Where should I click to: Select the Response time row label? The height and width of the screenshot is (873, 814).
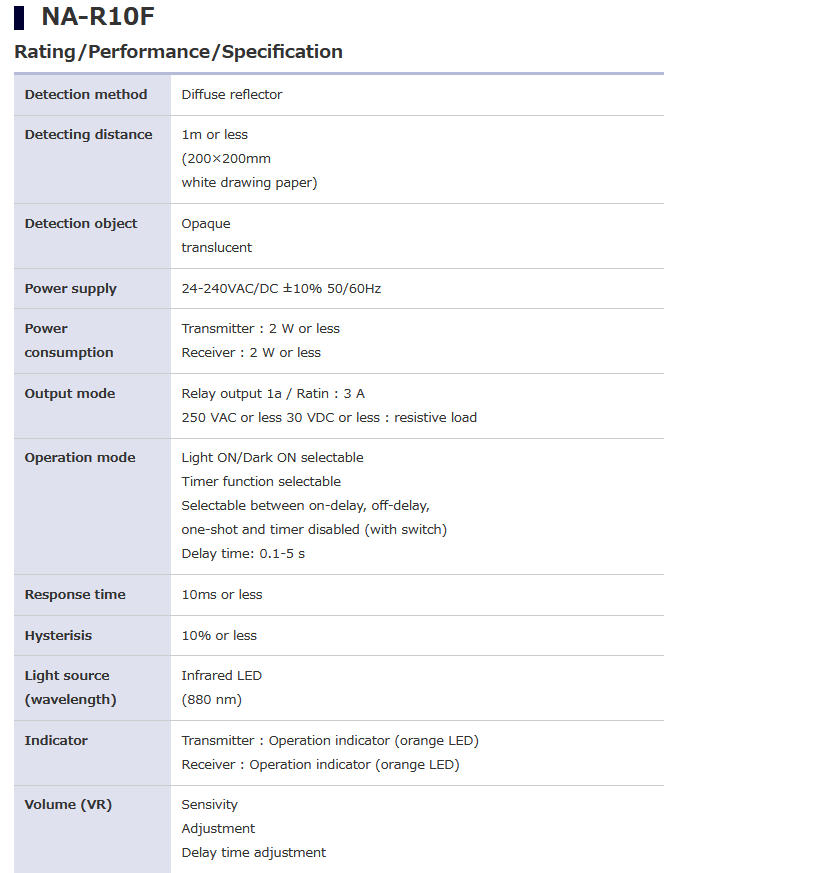[75, 595]
